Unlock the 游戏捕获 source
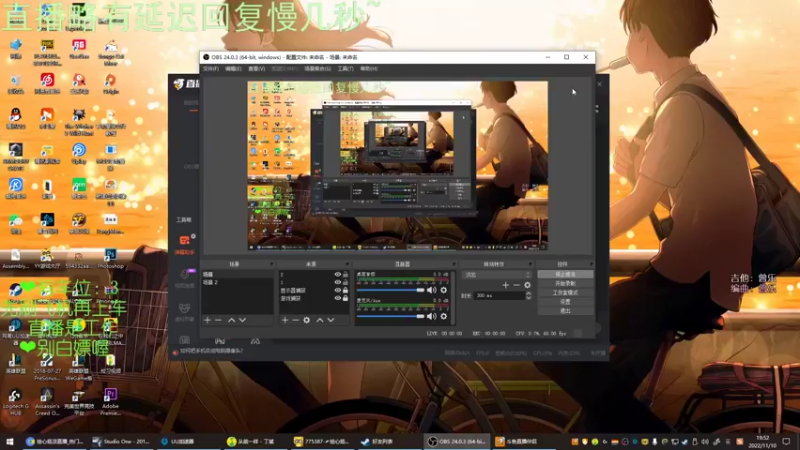The height and width of the screenshot is (450, 800). click(345, 298)
